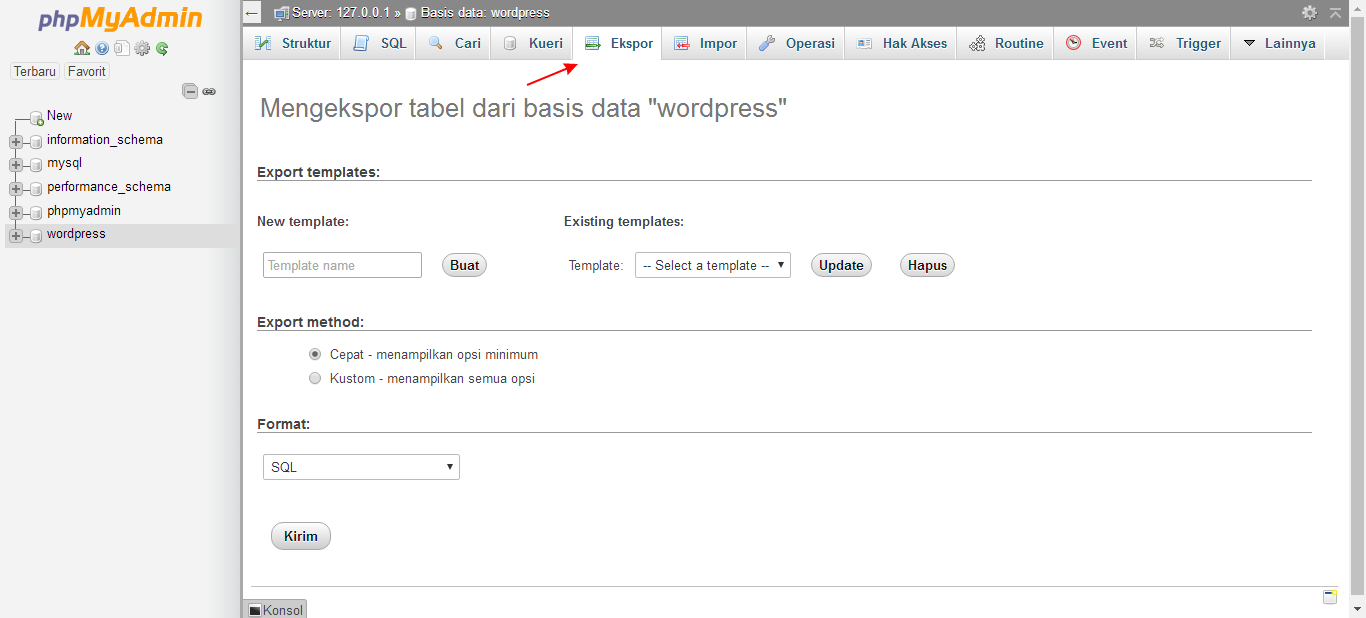Click the Home icon above the navigation panel
1366x618 pixels.
[82, 48]
